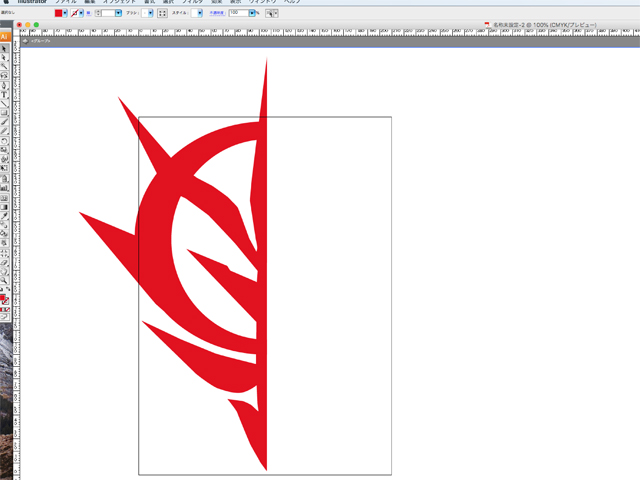Screen dimensions: 640x480
Task: Select the Free Transform tool
Action: [4, 168]
